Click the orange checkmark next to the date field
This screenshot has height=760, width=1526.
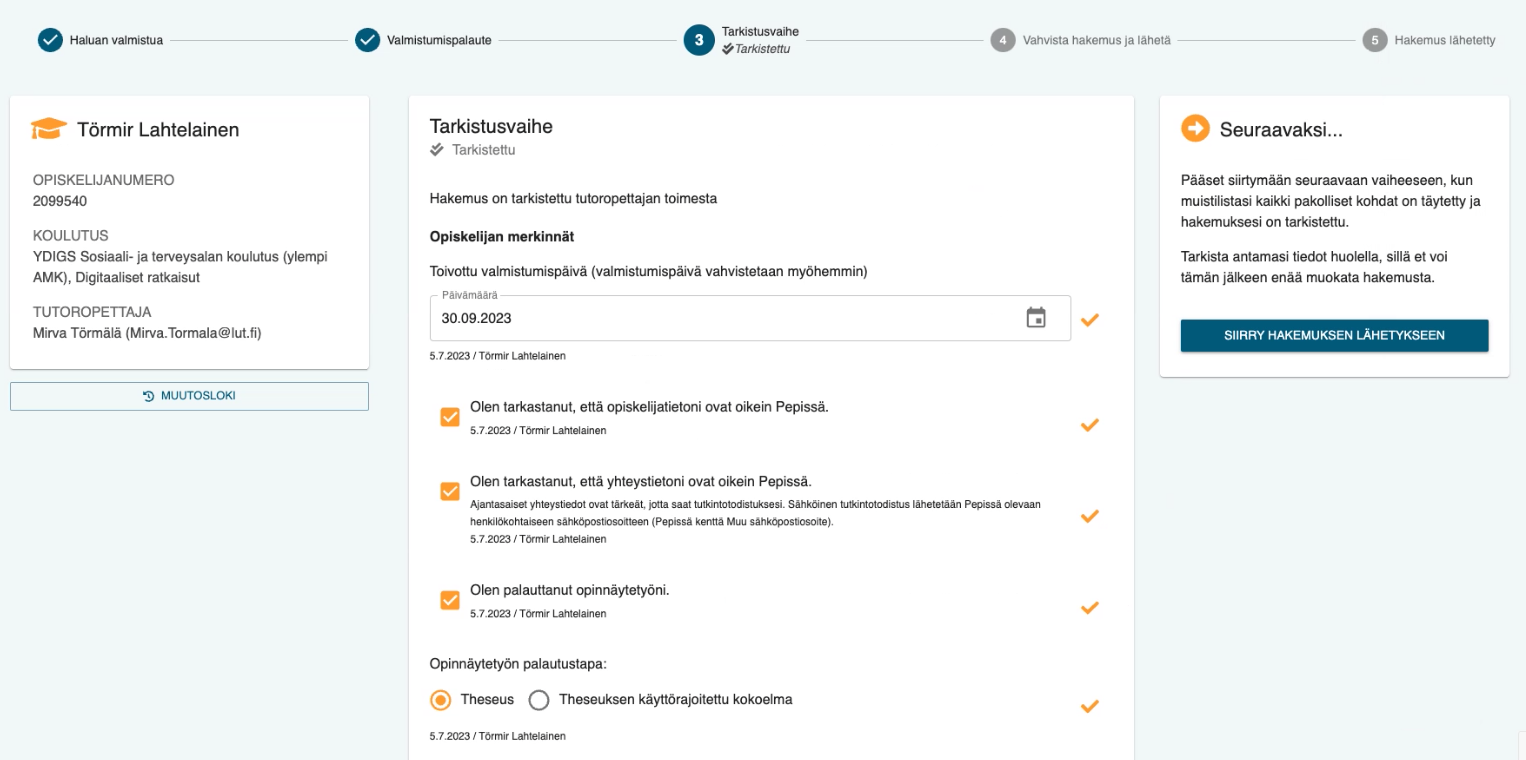[x=1090, y=320]
